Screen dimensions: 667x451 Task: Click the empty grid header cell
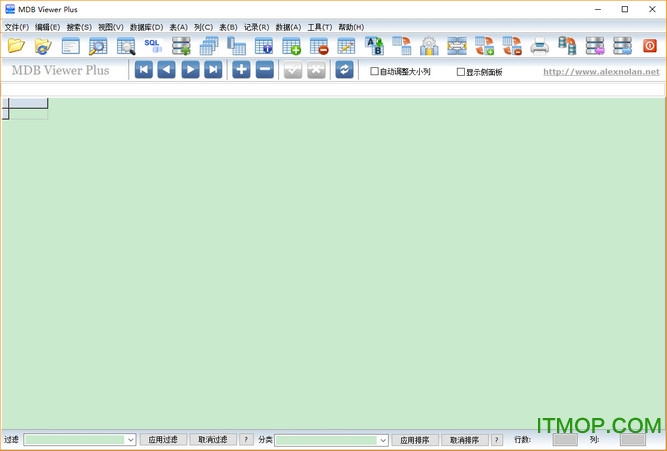click(x=29, y=103)
